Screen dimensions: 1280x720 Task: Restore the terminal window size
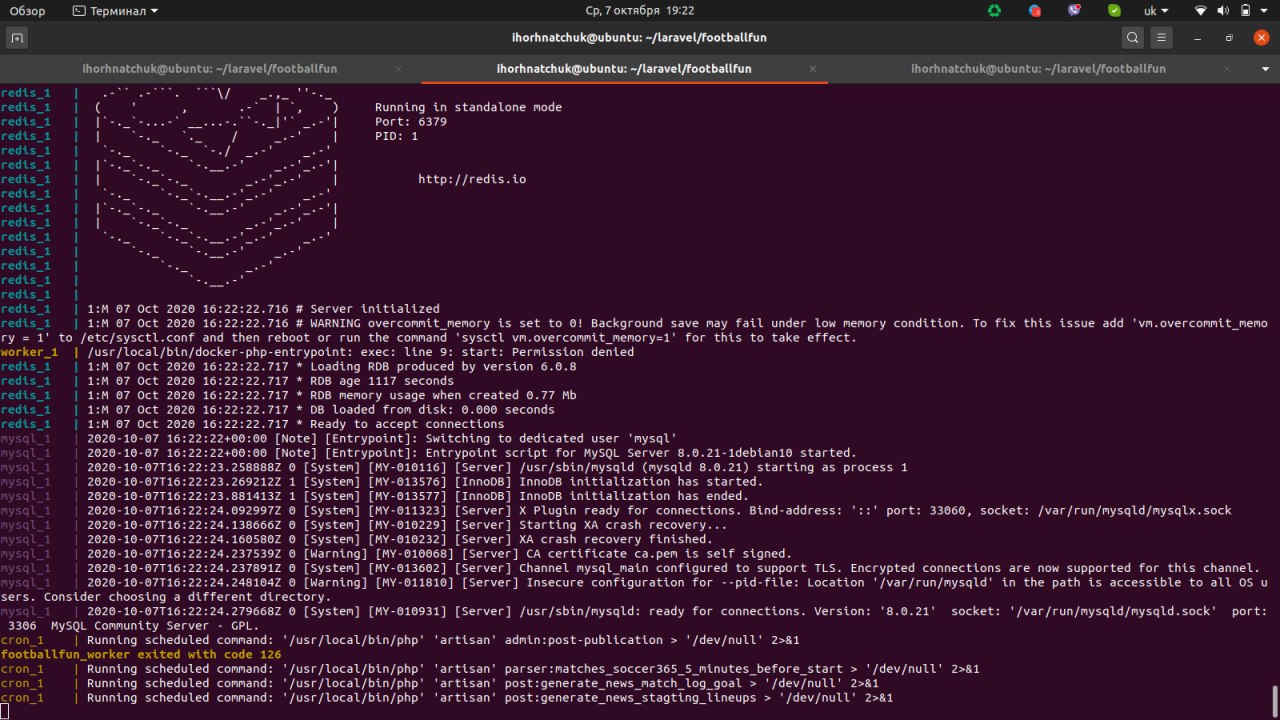tap(1230, 38)
